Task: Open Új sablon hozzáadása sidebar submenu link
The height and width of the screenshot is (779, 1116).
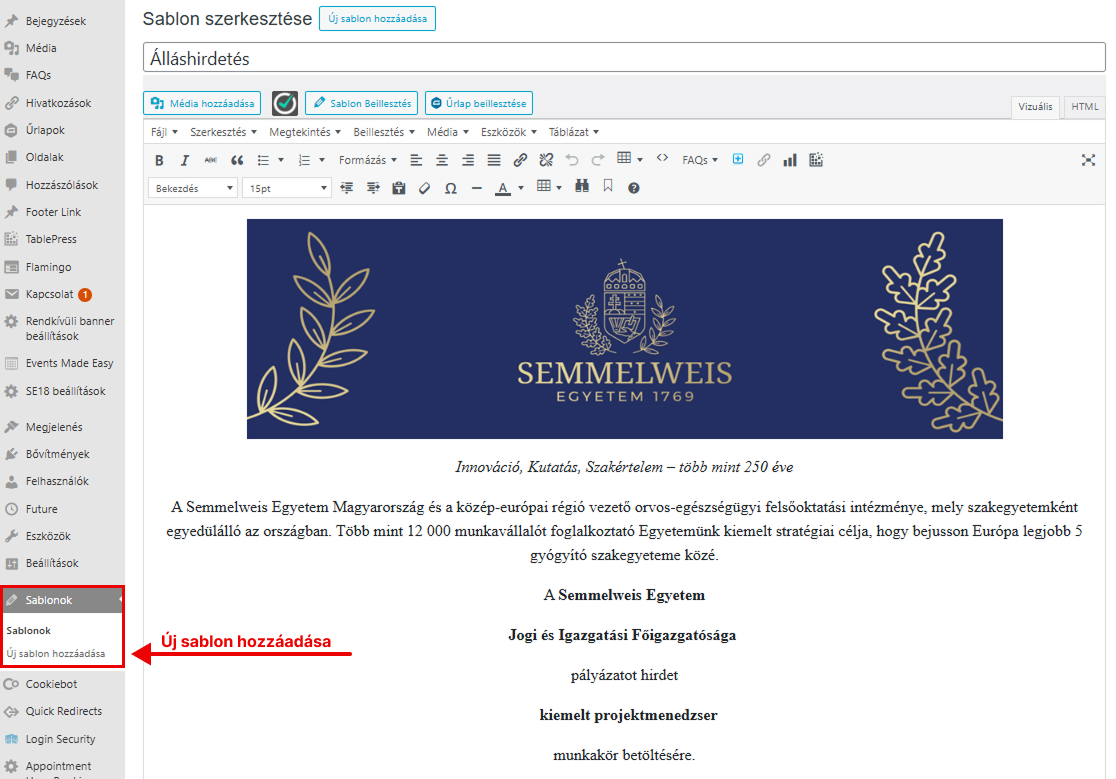Action: pyautogui.click(x=56, y=654)
